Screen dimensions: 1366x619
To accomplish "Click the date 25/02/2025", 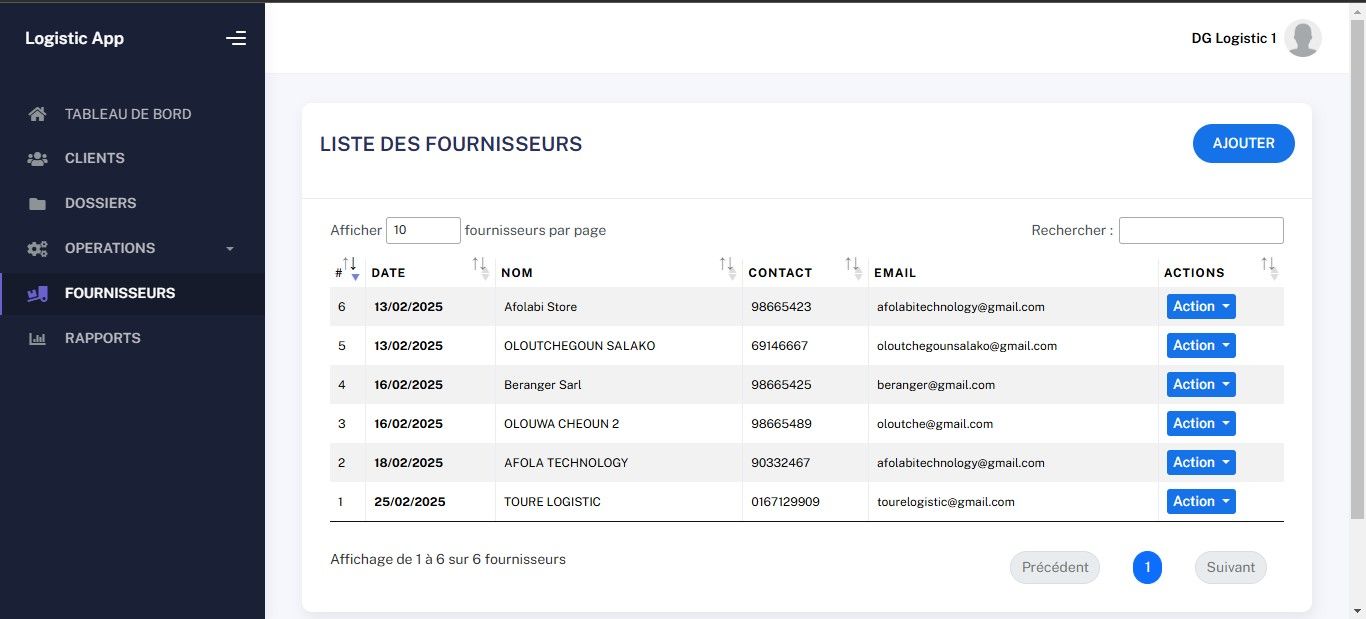I will click(410, 502).
